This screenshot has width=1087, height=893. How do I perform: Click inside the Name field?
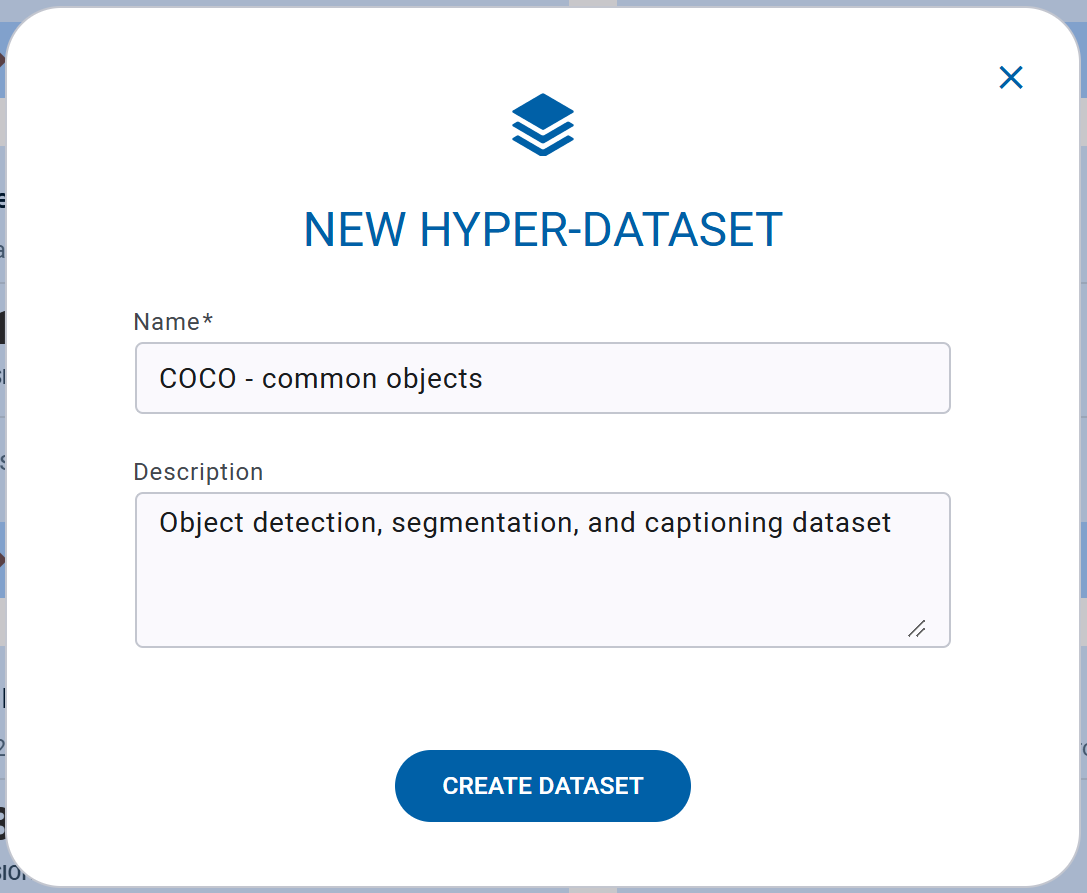(542, 378)
